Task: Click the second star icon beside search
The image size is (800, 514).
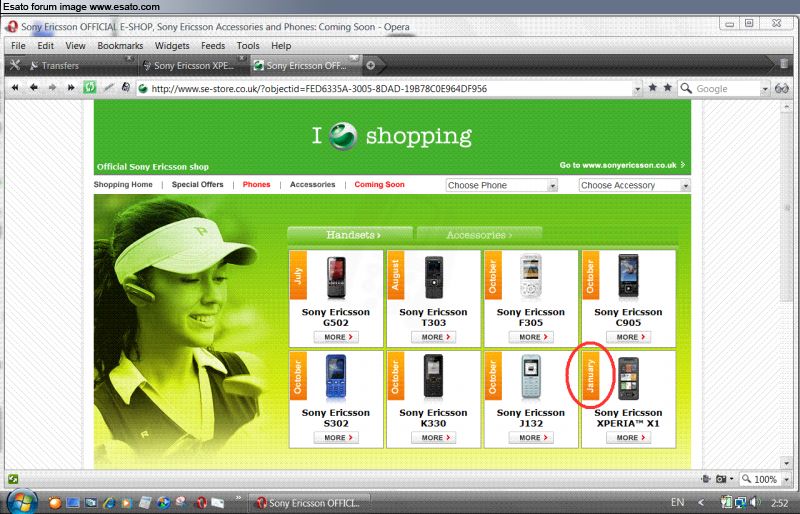Action: click(667, 88)
